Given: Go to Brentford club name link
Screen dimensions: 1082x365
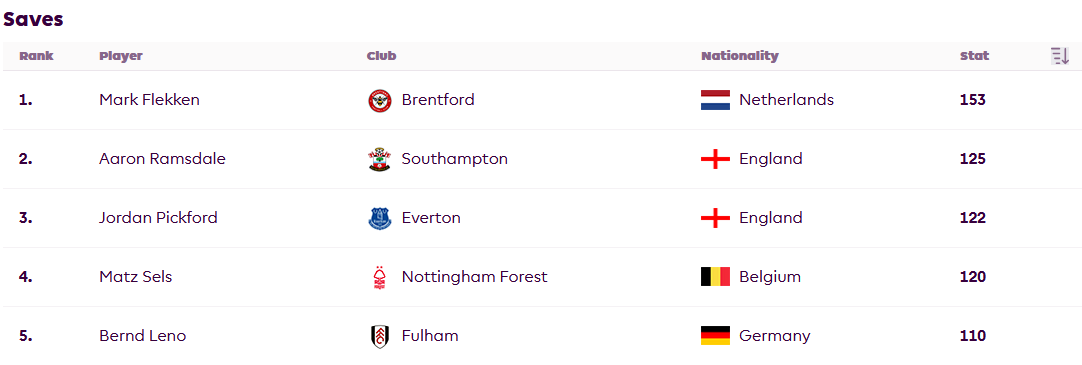Looking at the screenshot, I should [437, 100].
